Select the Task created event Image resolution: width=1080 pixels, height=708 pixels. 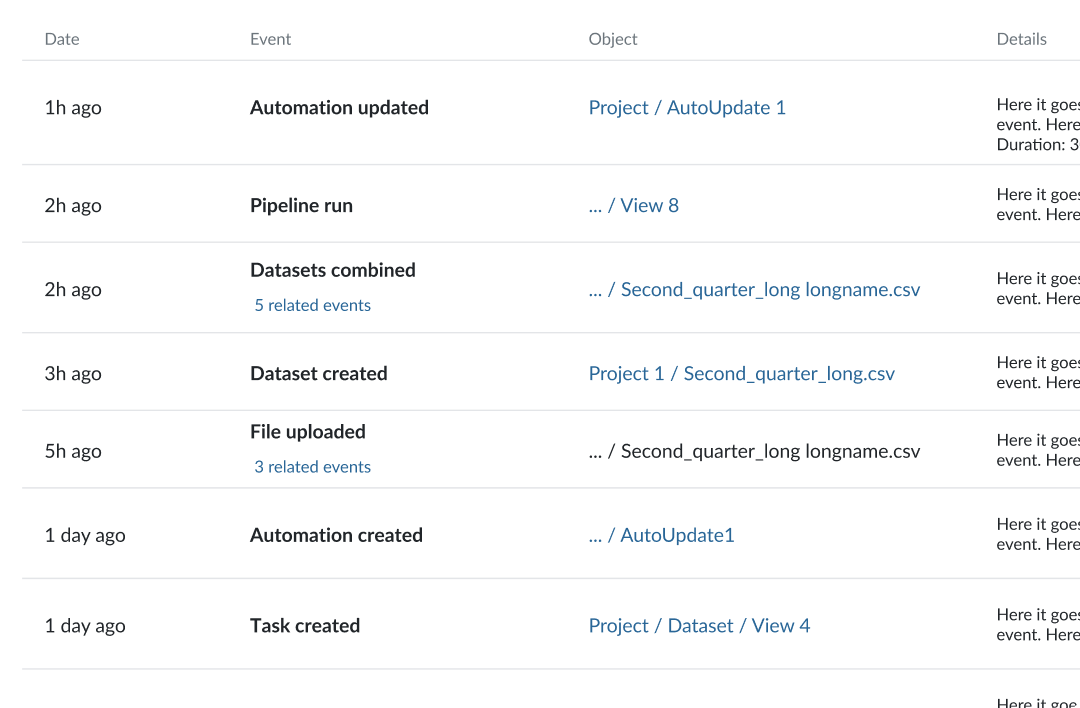tap(304, 626)
